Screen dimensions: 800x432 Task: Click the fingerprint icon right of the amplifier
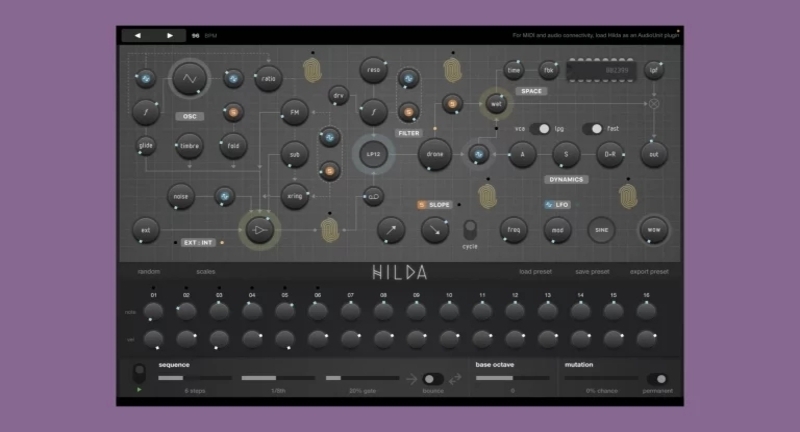330,230
